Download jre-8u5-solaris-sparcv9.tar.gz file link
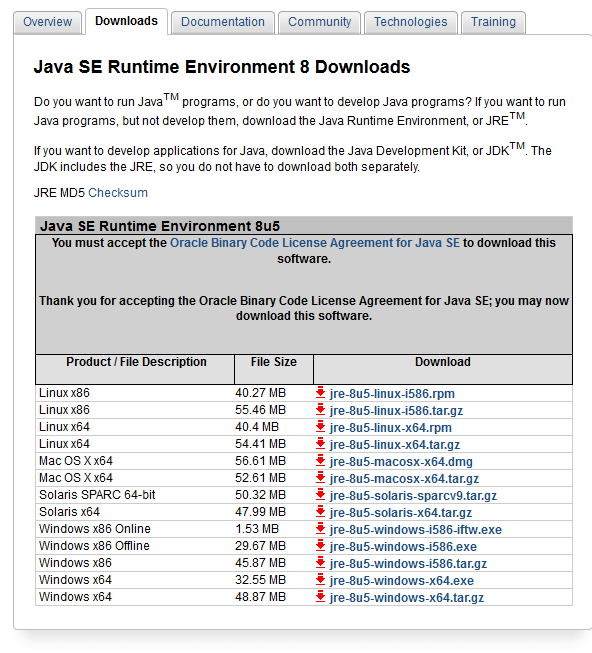 tap(413, 496)
